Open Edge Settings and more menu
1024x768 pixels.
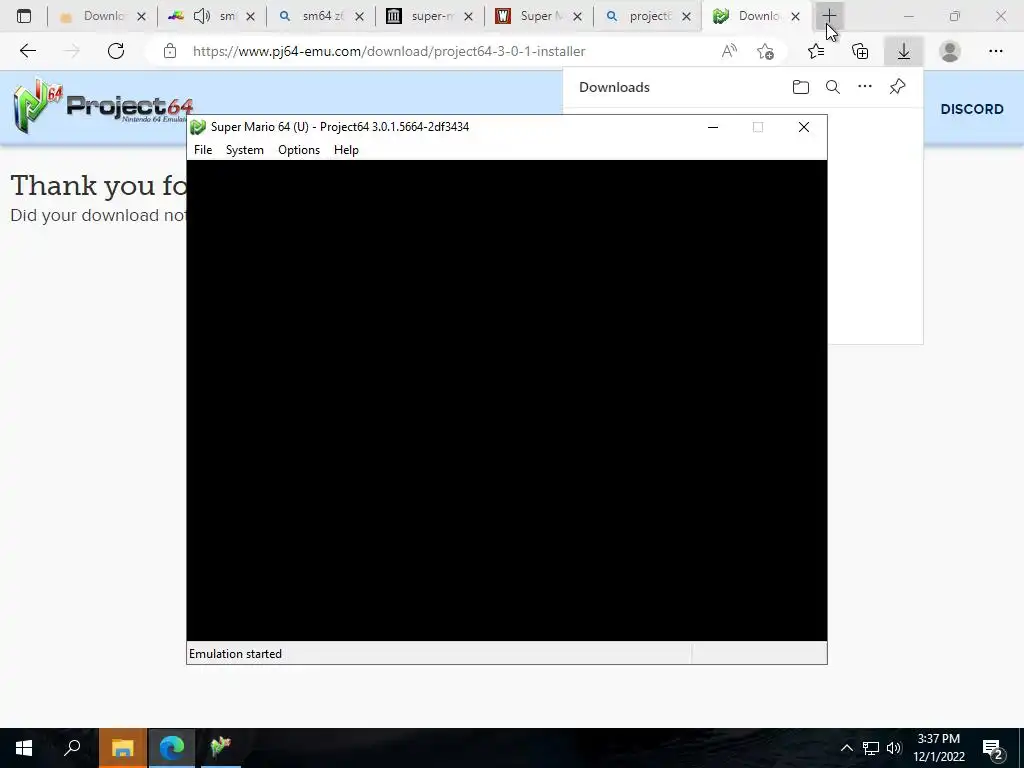tap(995, 51)
